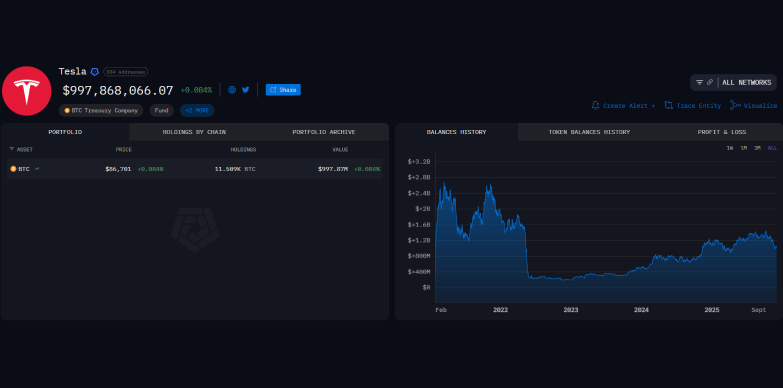Open the addresses count pill beside Tesla

tap(125, 72)
